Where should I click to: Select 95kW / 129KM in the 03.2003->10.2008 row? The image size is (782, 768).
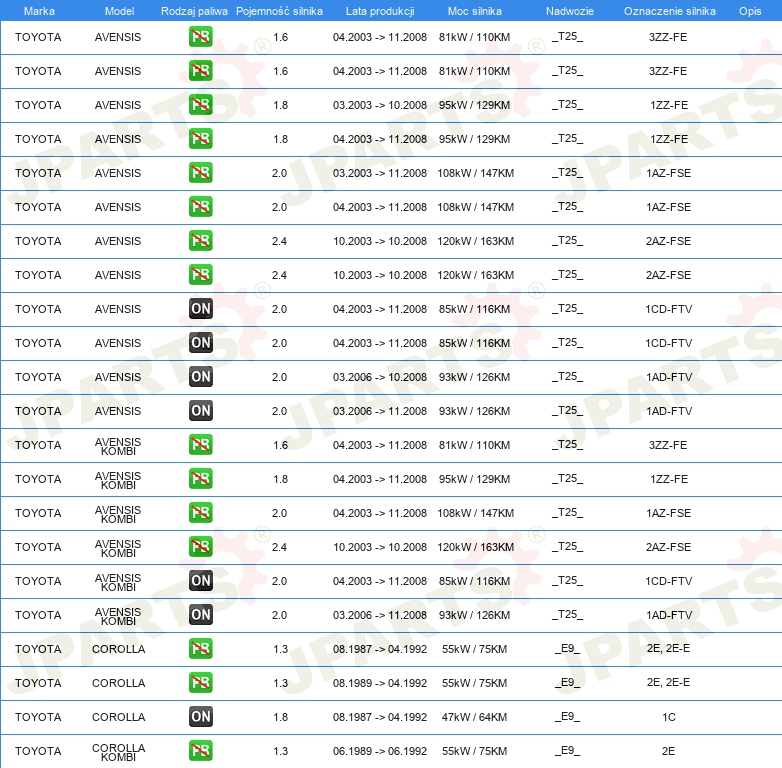coord(474,105)
